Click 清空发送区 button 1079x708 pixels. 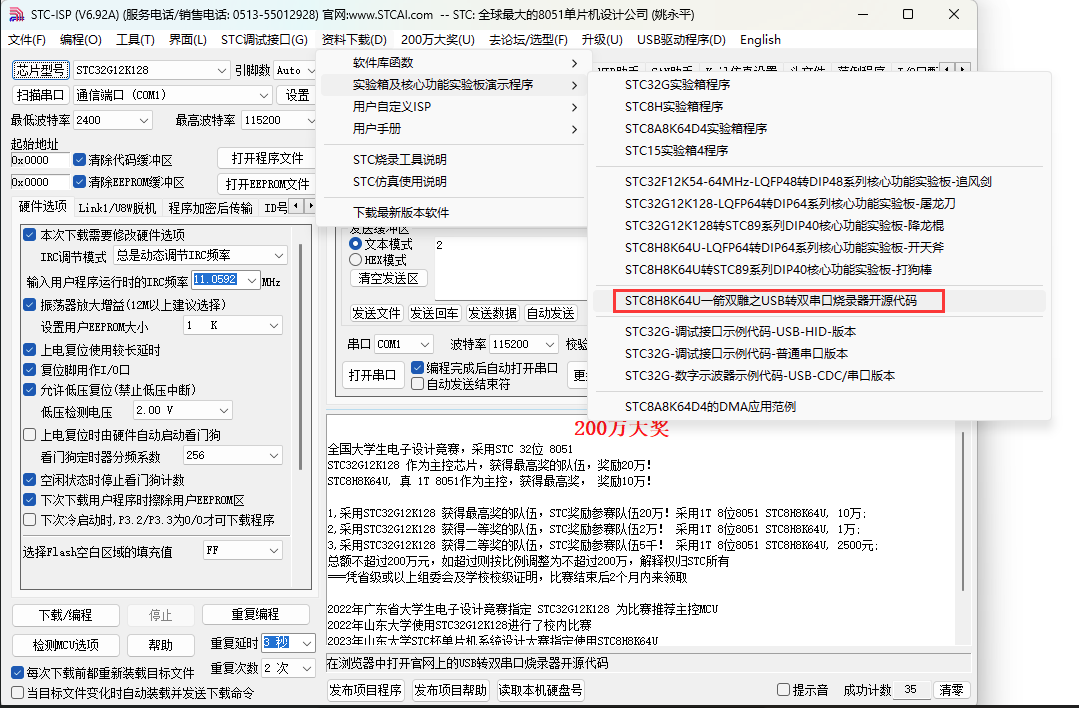(x=389, y=278)
